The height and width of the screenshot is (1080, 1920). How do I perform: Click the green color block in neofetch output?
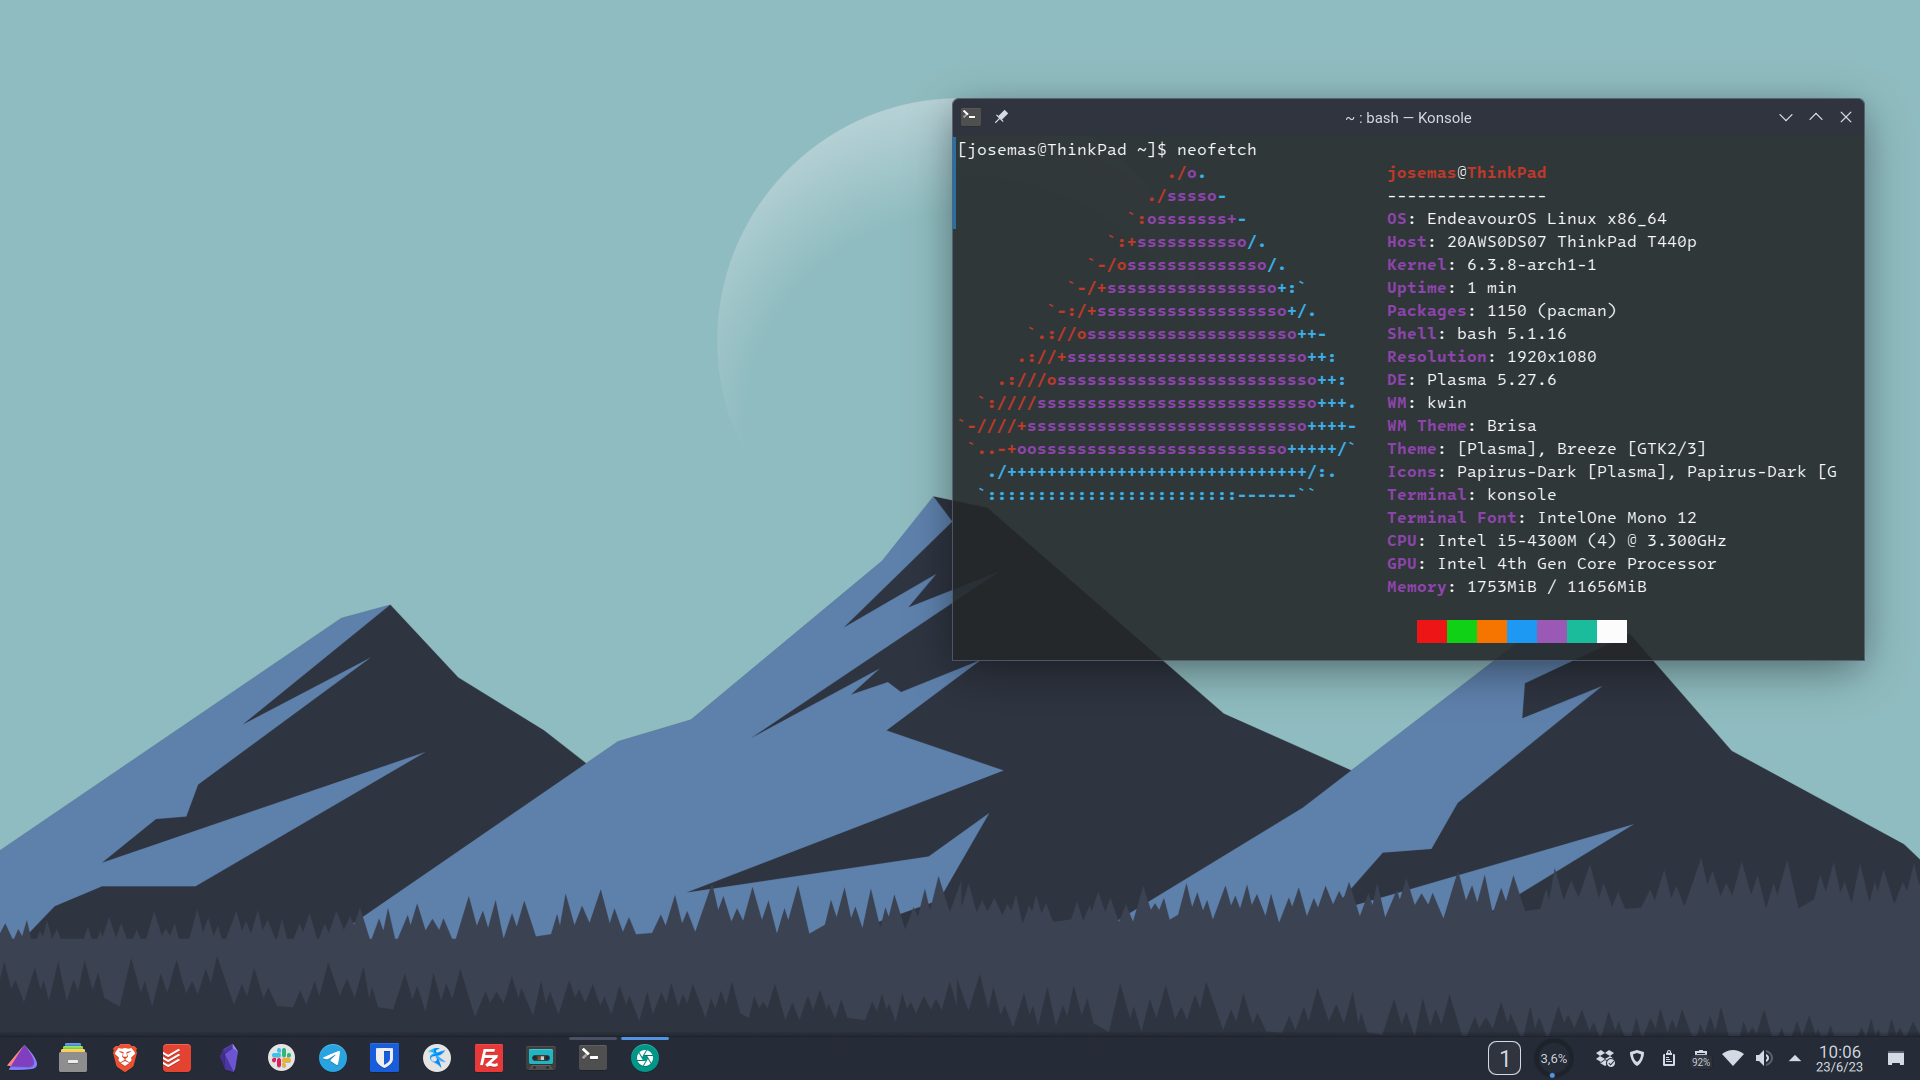pos(1462,631)
